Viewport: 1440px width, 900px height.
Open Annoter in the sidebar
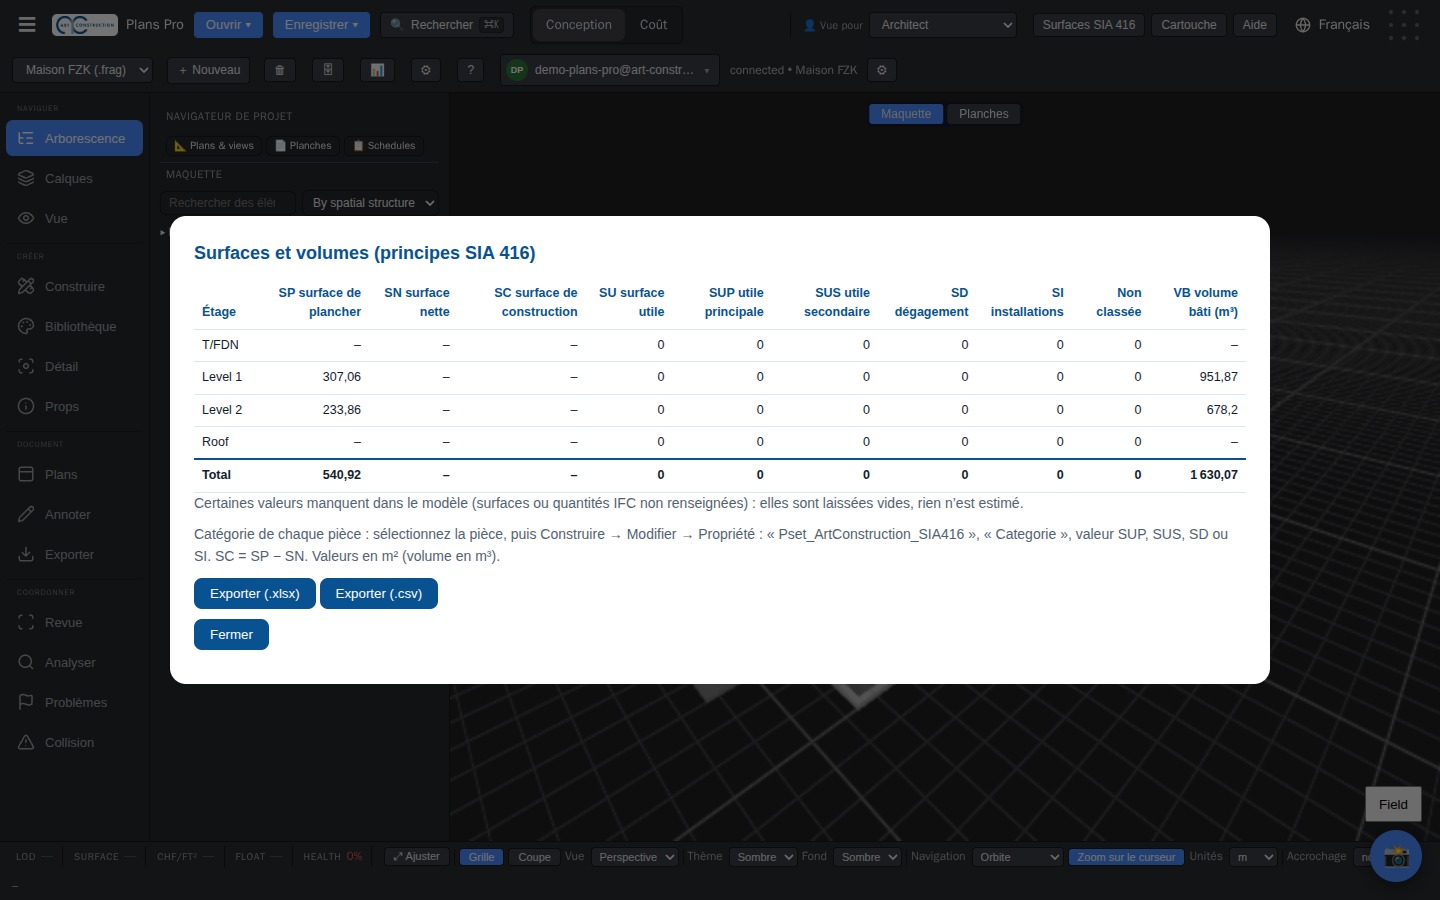[75, 515]
